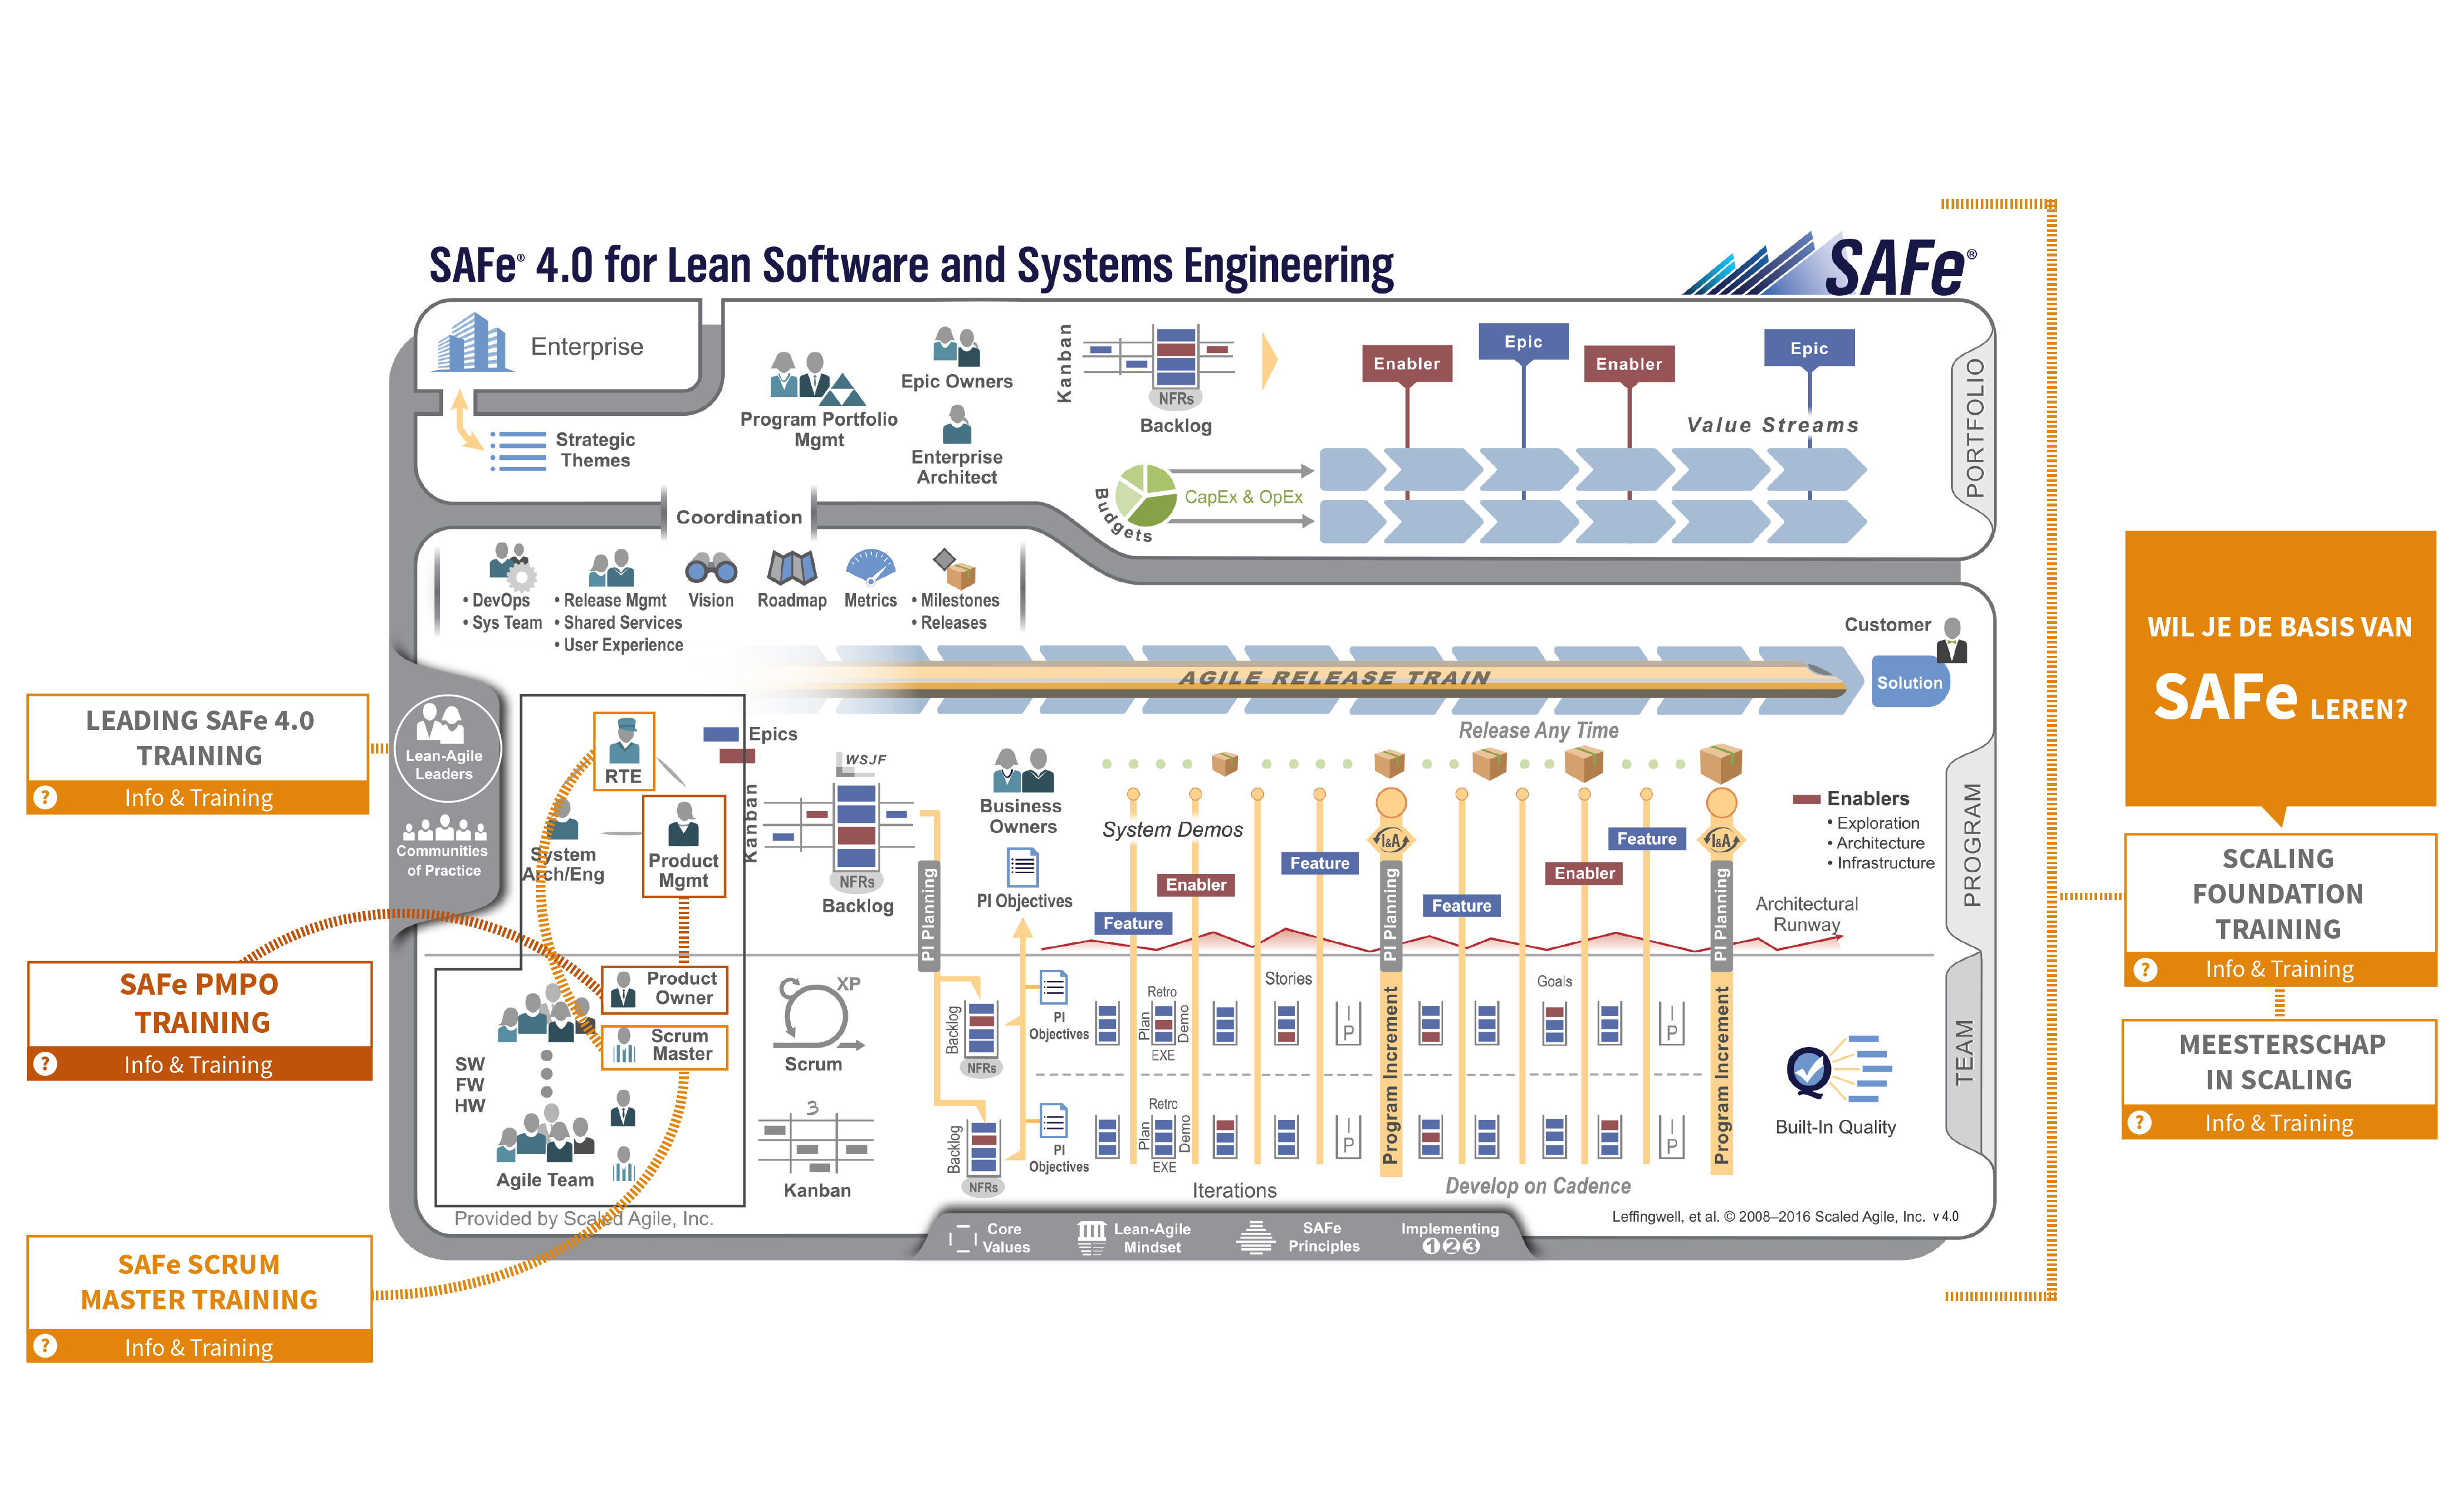Click Implementing 1-2-3 footer item
The height and width of the screenshot is (1487, 2464).
(1450, 1237)
